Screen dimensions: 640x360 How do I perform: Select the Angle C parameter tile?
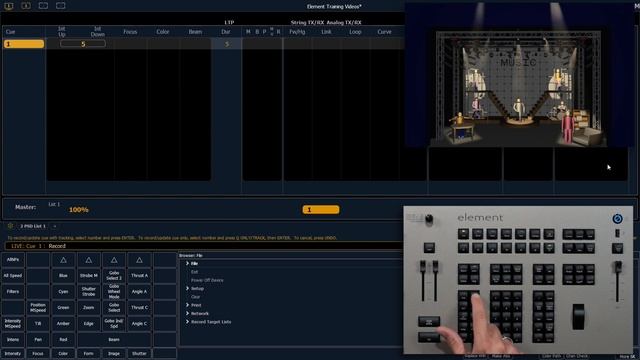point(139,323)
